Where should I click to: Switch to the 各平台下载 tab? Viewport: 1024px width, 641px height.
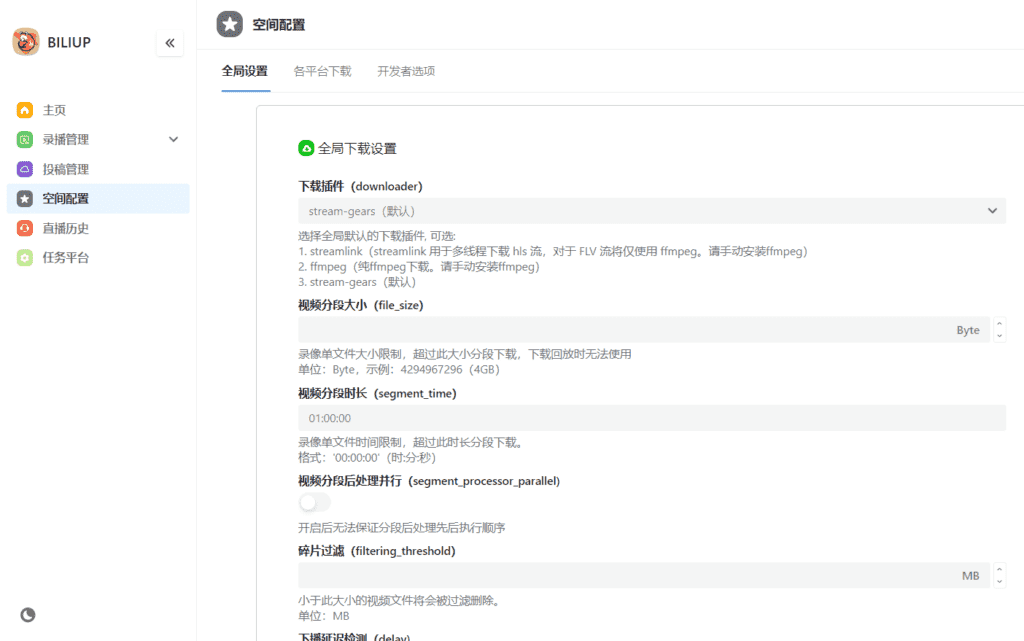tap(322, 71)
